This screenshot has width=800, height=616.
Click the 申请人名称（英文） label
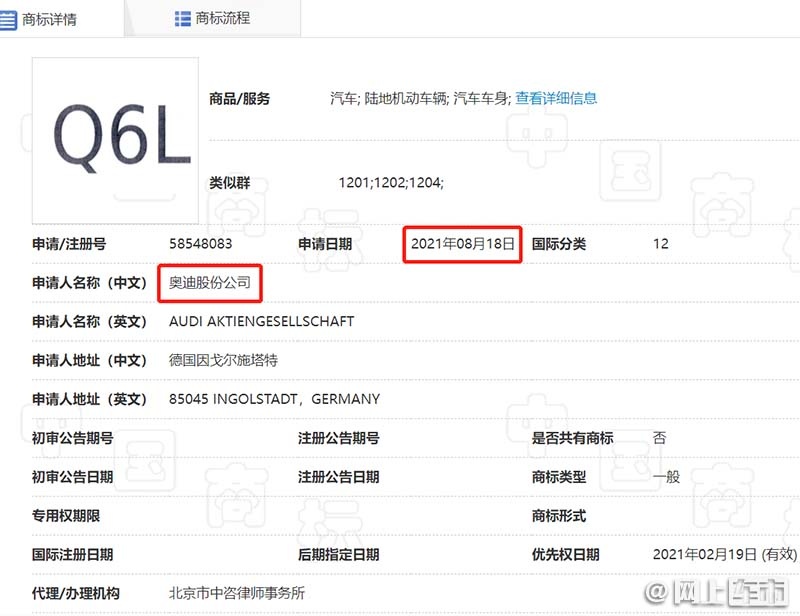point(90,322)
